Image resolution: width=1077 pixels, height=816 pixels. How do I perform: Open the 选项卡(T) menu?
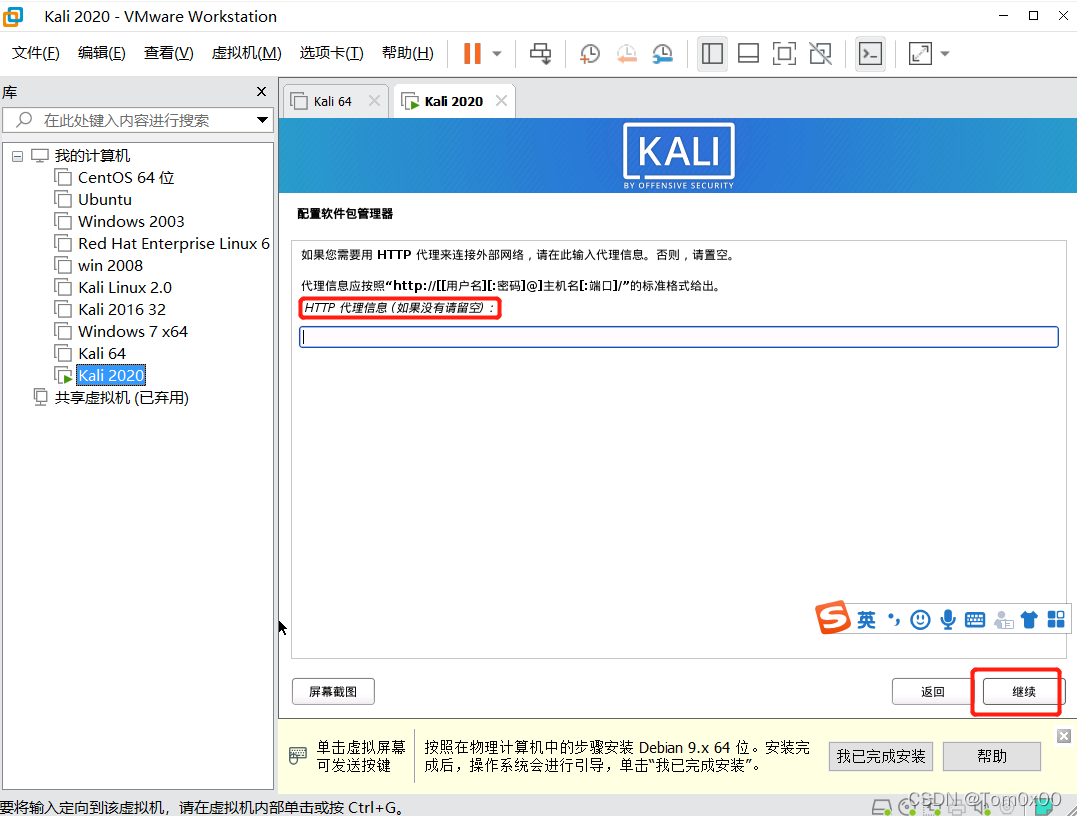click(x=331, y=53)
